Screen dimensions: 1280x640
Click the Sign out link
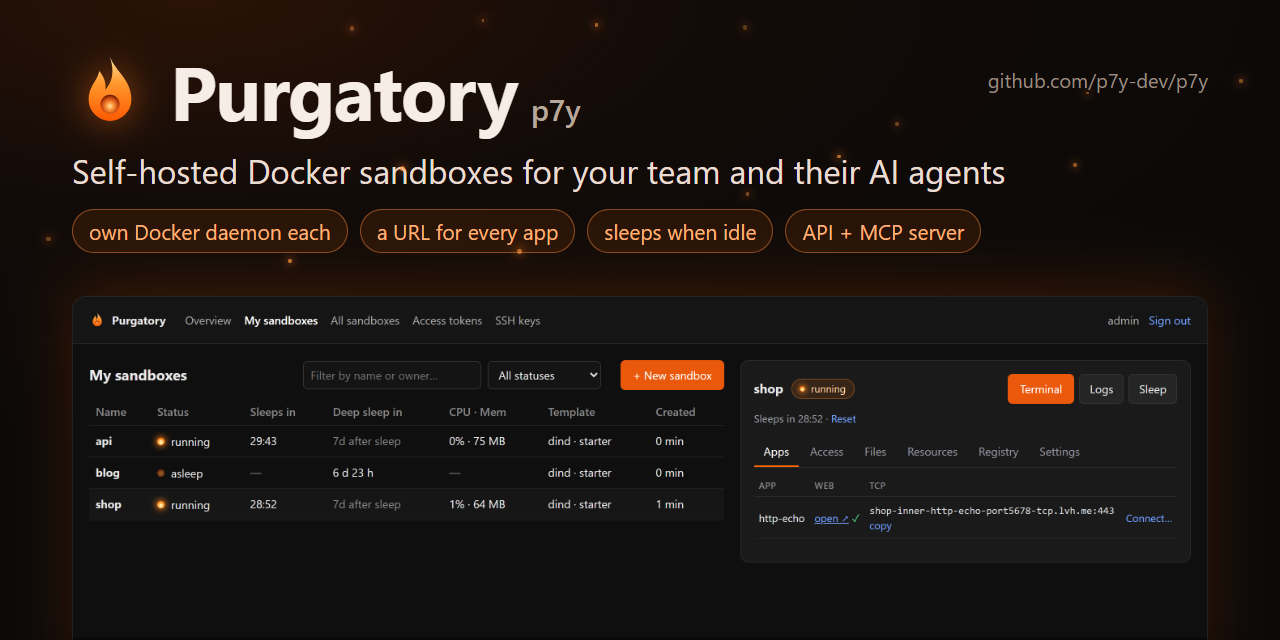1170,321
